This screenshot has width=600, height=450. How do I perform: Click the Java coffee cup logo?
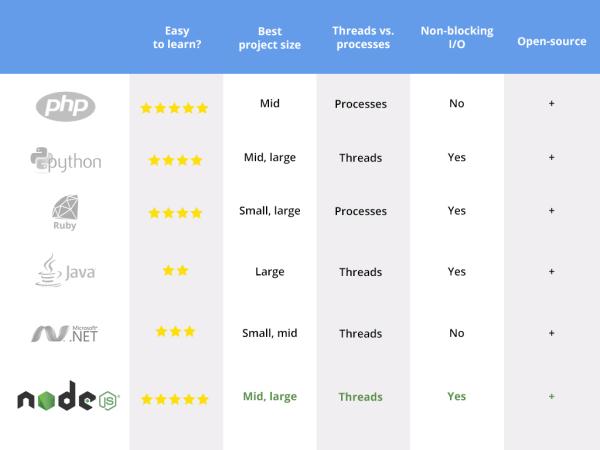click(x=65, y=271)
